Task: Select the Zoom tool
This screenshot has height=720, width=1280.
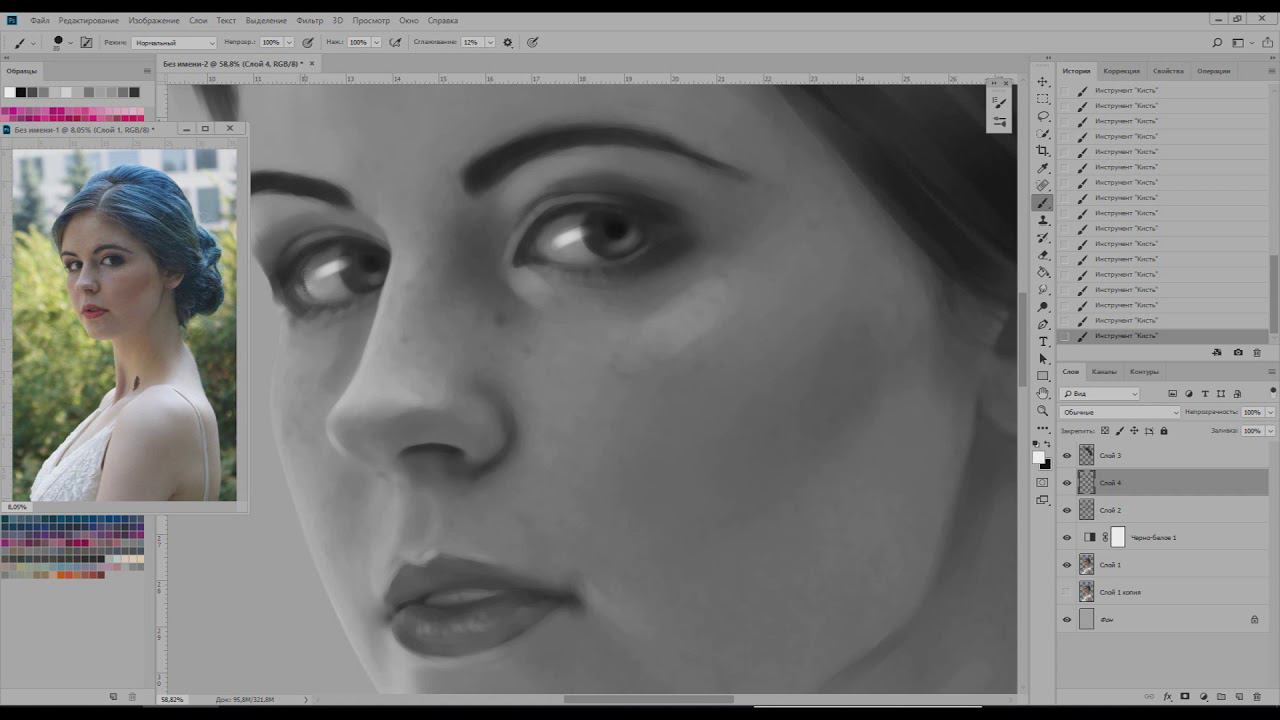Action: pos(1043,410)
